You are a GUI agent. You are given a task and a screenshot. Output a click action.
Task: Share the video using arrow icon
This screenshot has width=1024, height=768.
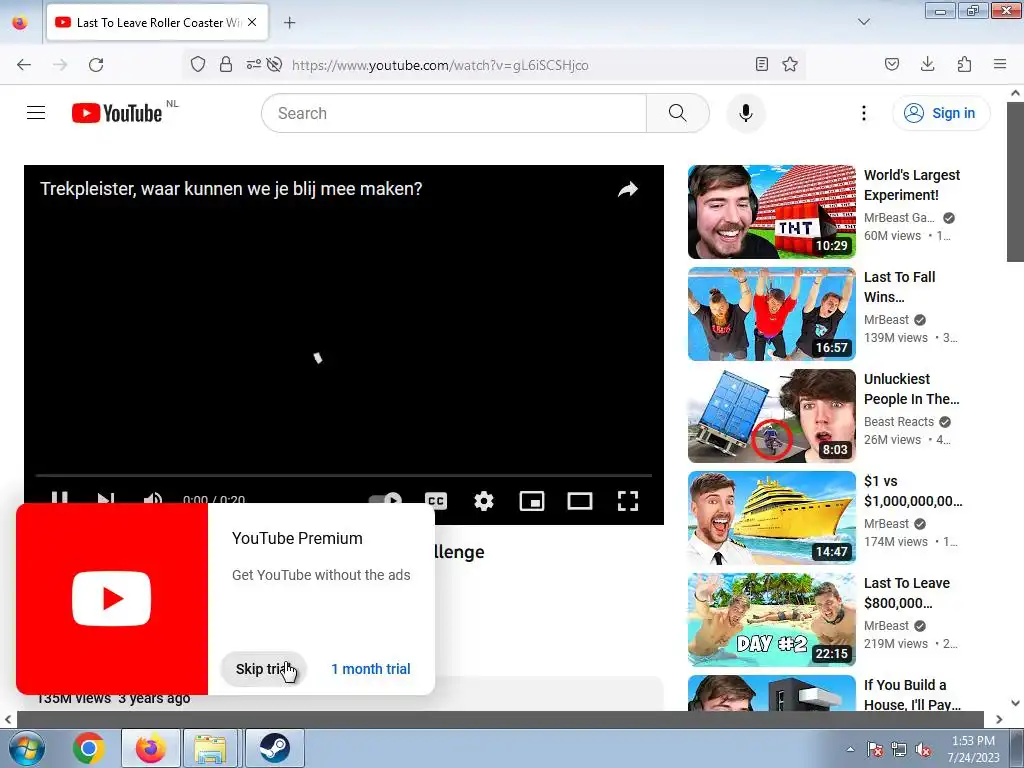628,189
